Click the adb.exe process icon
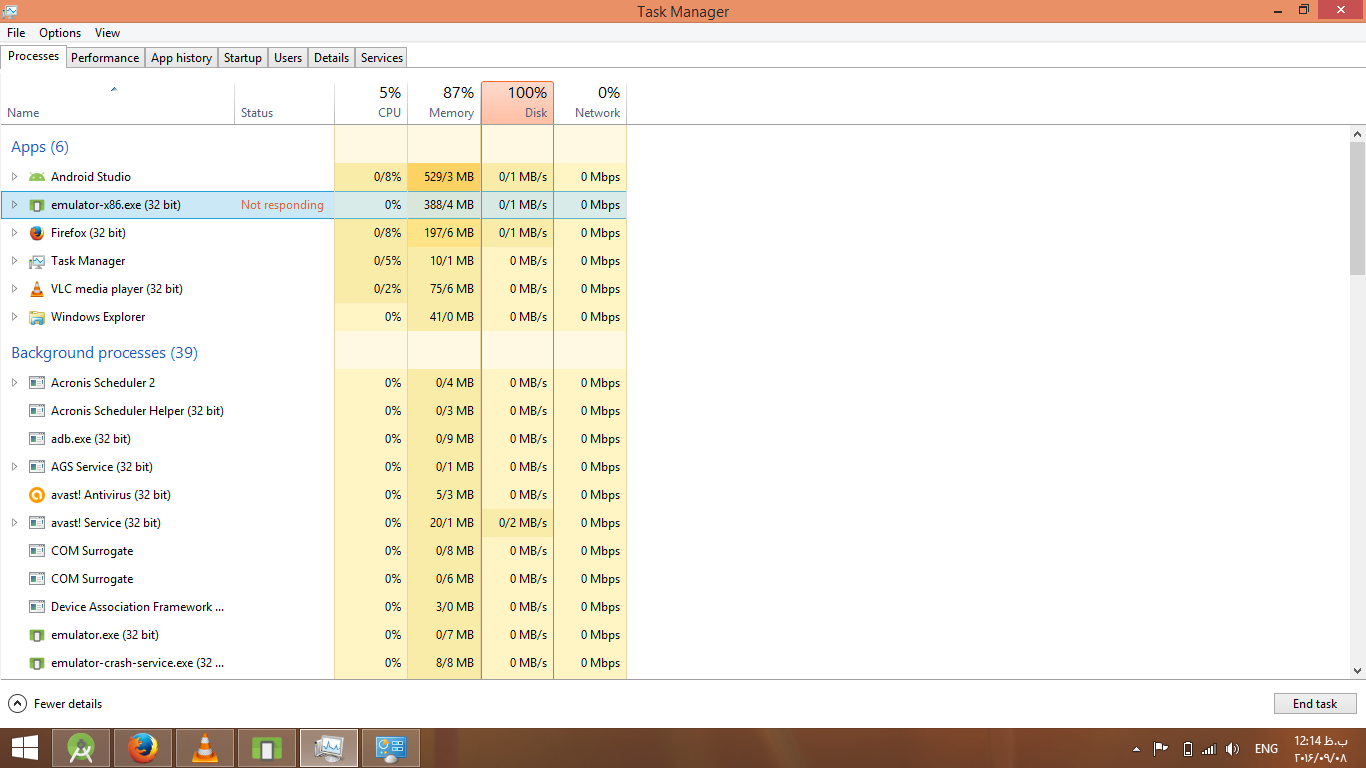Image resolution: width=1366 pixels, height=768 pixels. point(37,439)
